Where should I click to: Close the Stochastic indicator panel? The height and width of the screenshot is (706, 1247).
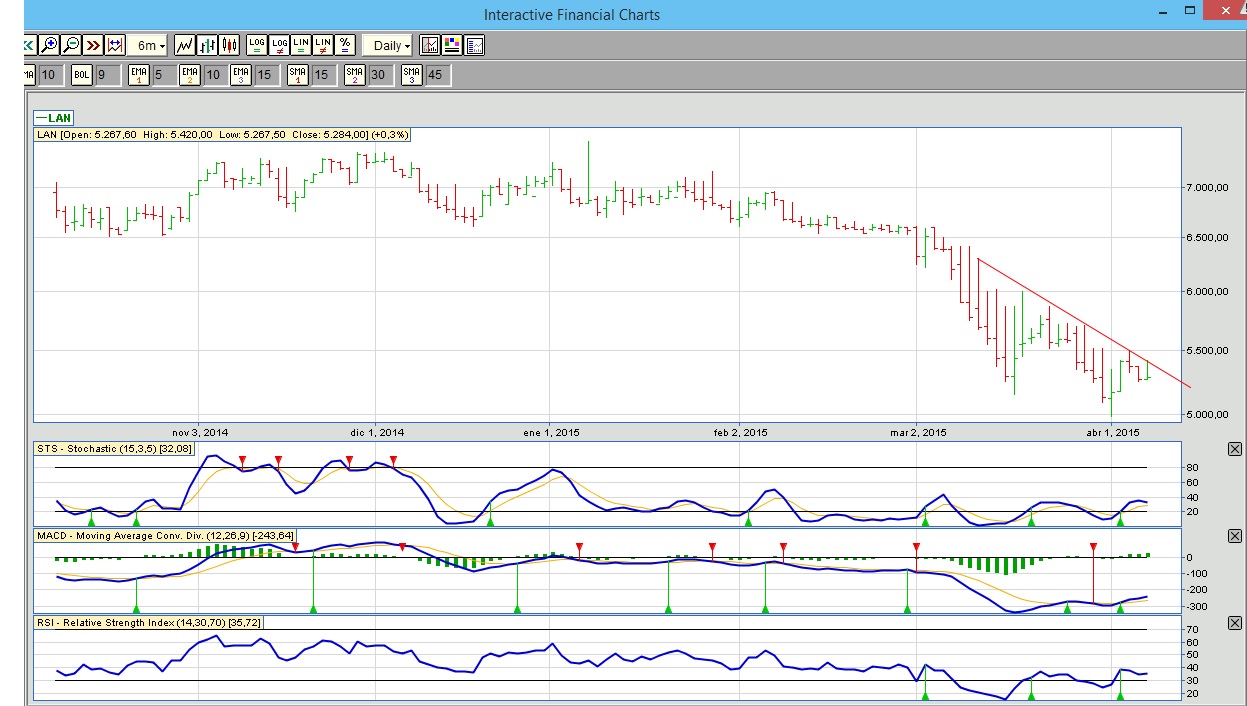pyautogui.click(x=1234, y=450)
